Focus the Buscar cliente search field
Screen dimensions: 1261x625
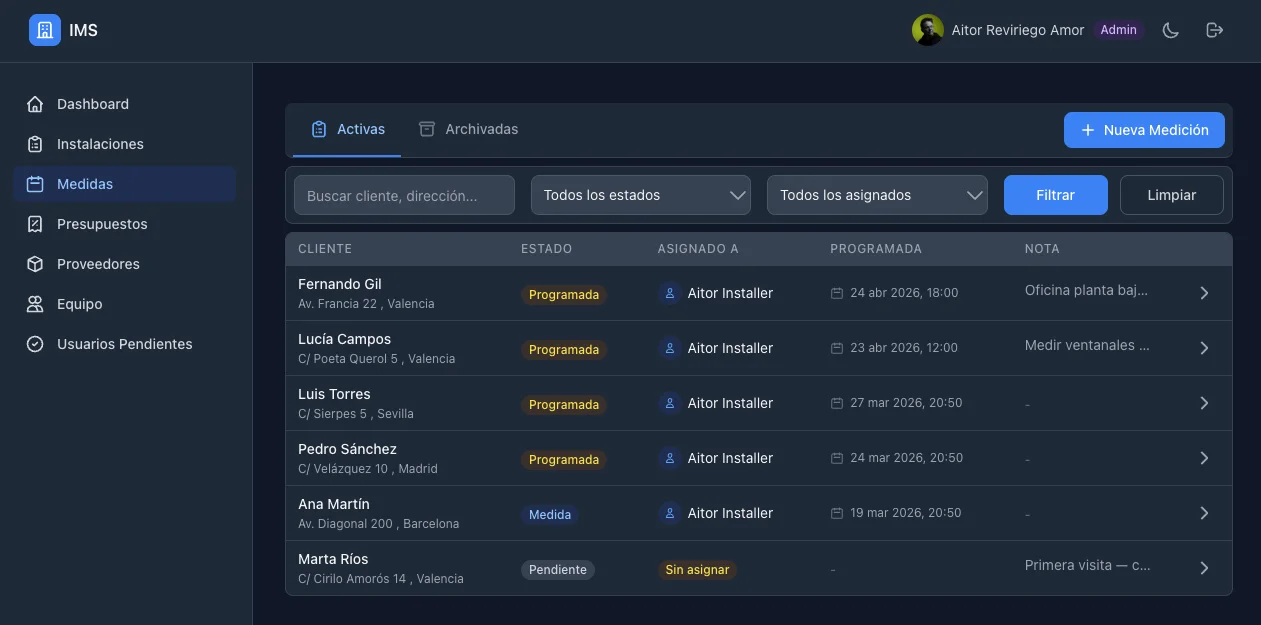404,196
